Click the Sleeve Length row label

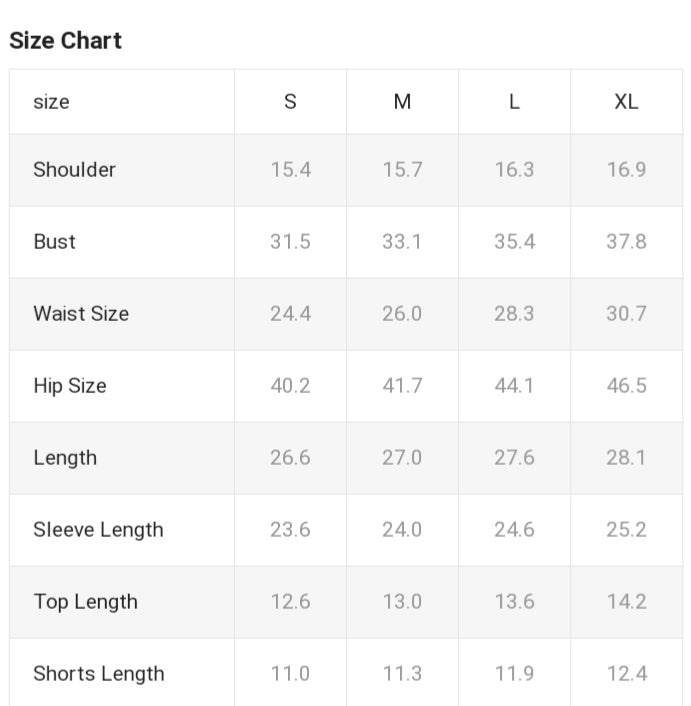98,530
